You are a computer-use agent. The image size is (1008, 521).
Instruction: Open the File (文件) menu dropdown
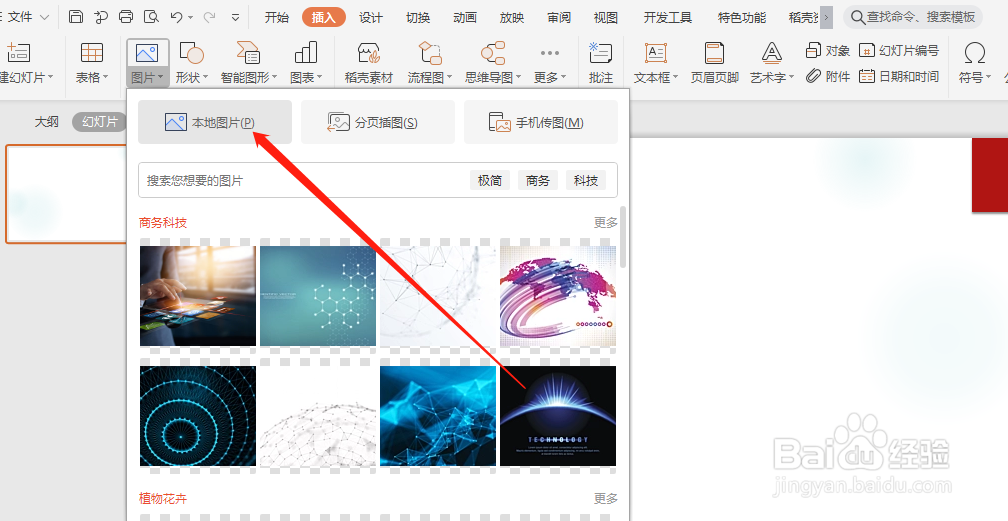pyautogui.click(x=29, y=17)
